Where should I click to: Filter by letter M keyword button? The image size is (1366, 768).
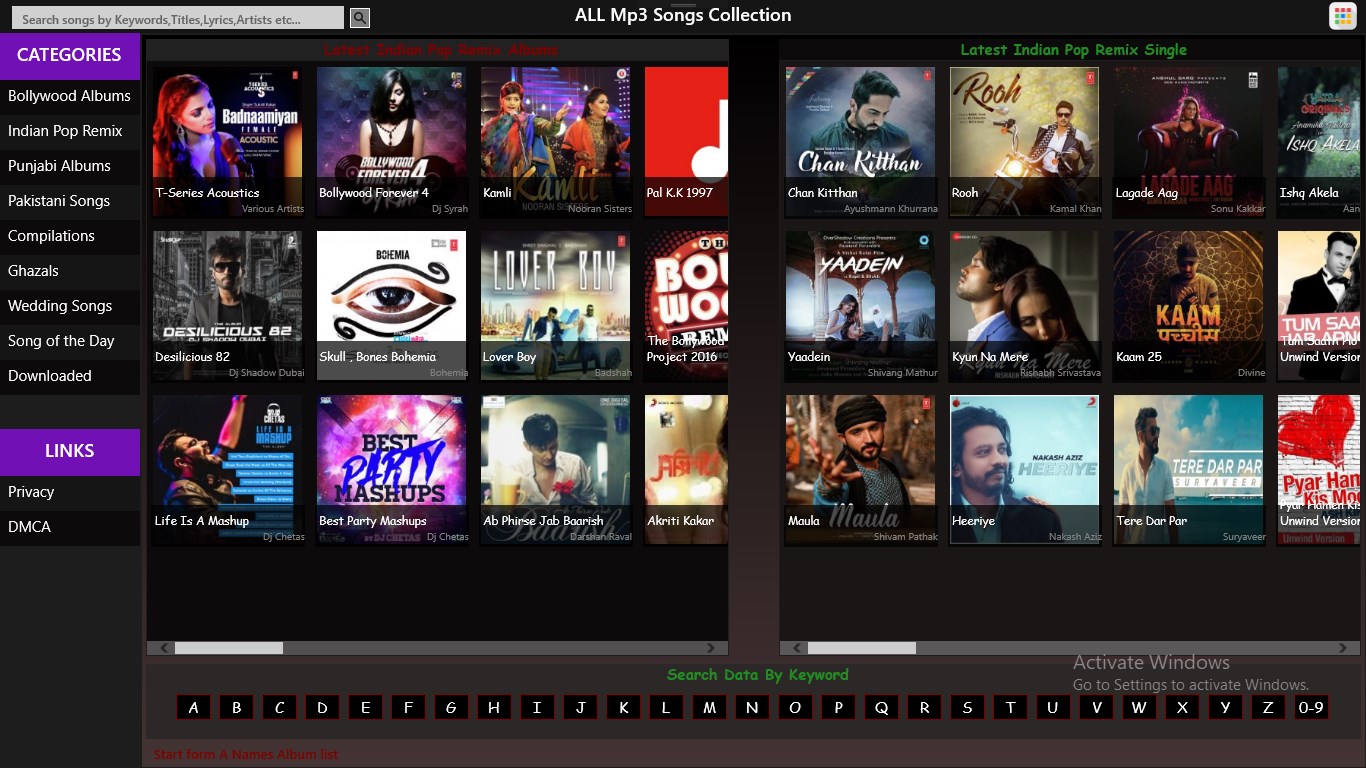709,707
